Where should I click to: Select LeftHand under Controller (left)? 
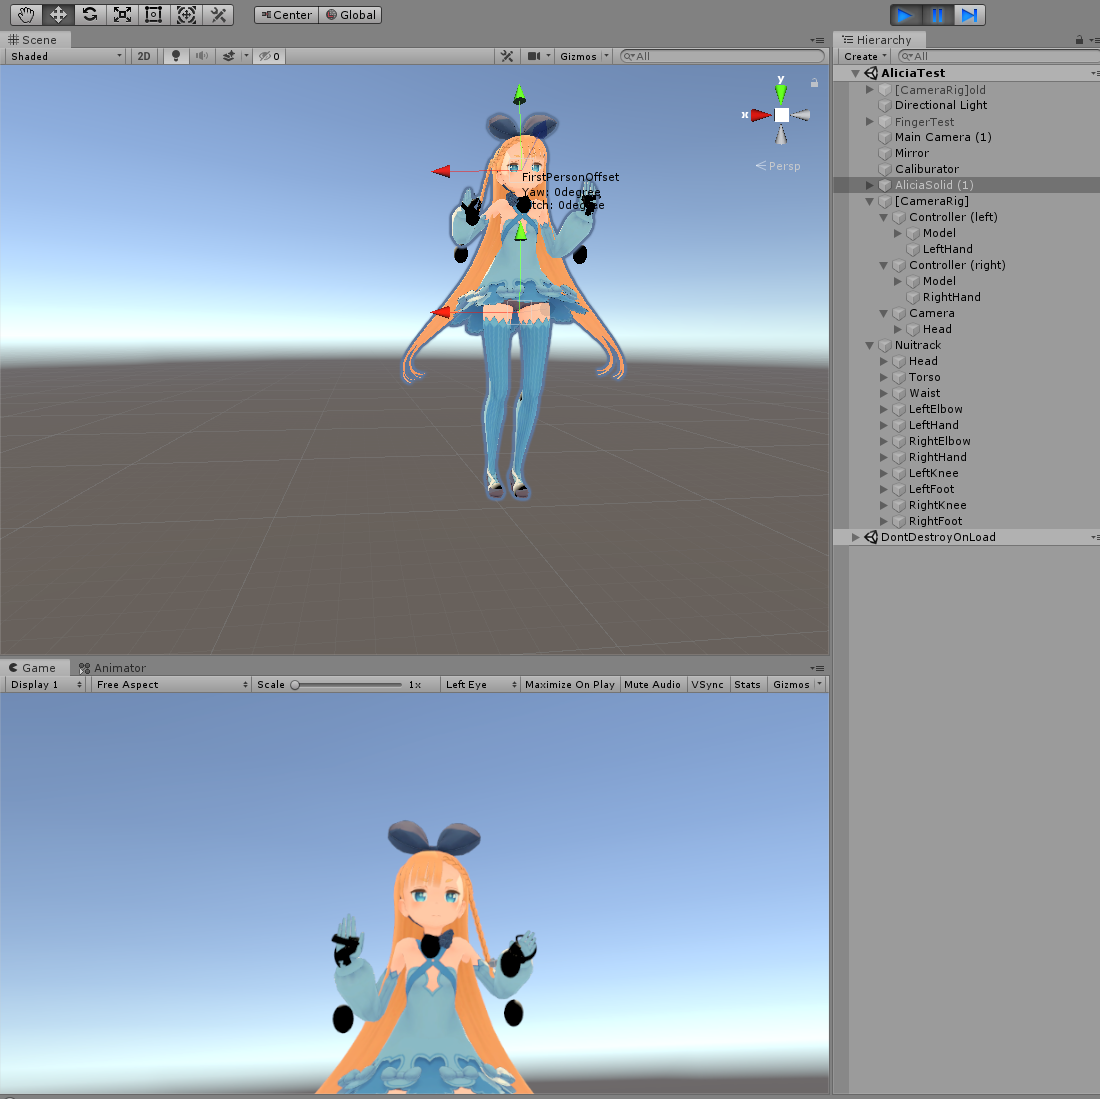[948, 249]
